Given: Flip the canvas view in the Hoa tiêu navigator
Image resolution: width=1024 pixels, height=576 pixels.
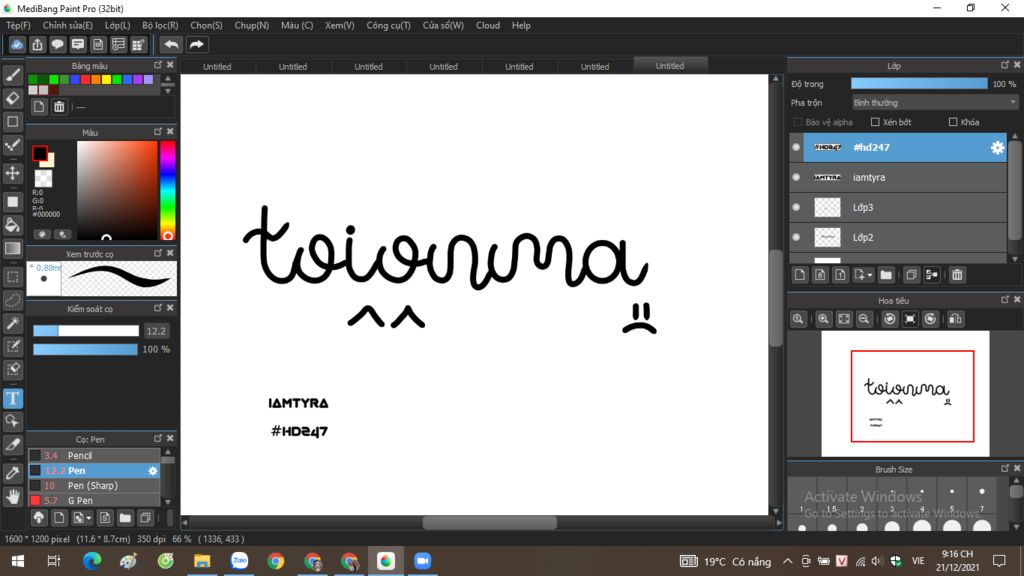Looking at the screenshot, I should click(x=955, y=319).
